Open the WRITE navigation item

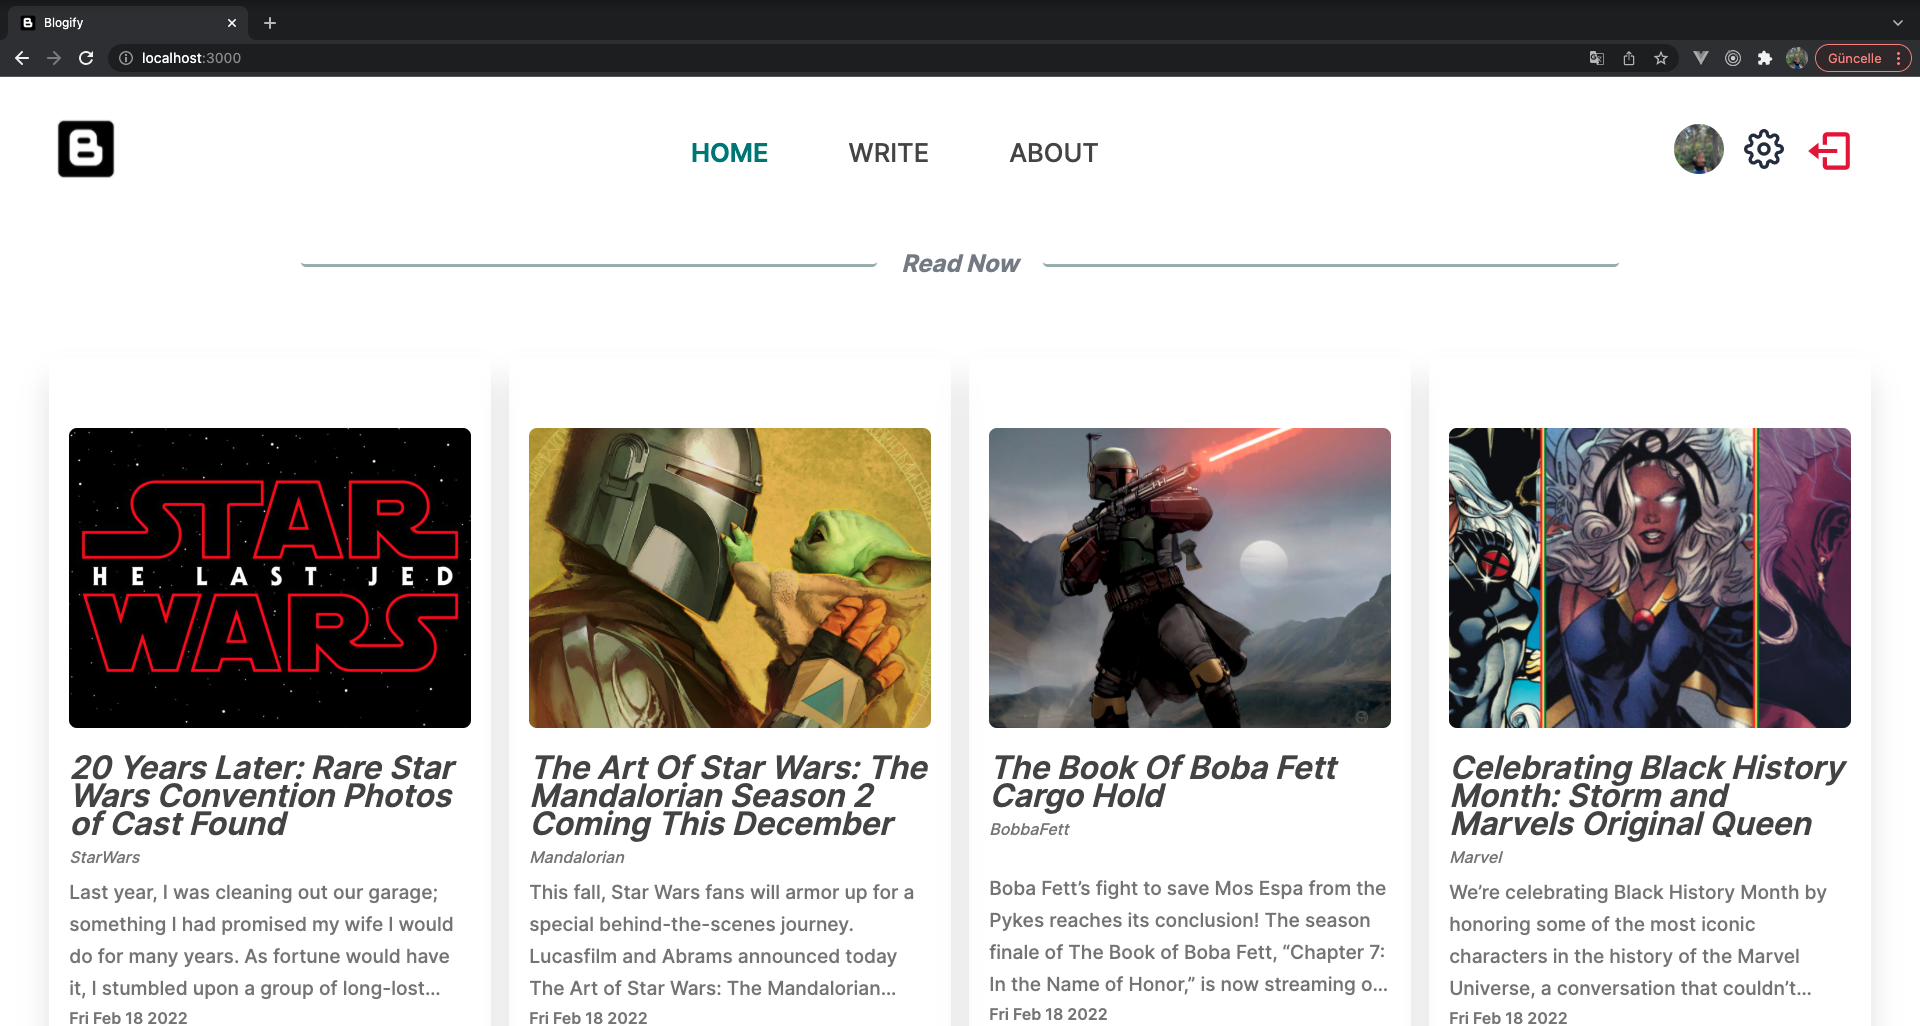[889, 153]
